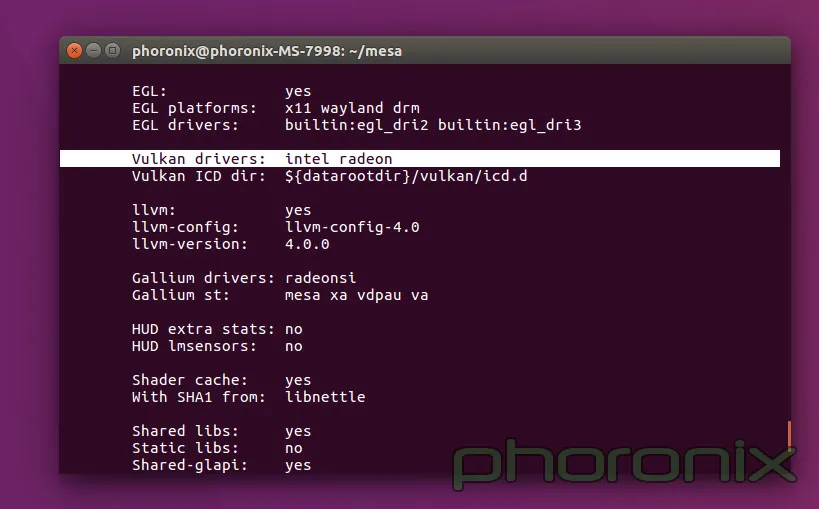Select the 'libnettle' value
Image resolution: width=819 pixels, height=509 pixels.
coord(325,397)
